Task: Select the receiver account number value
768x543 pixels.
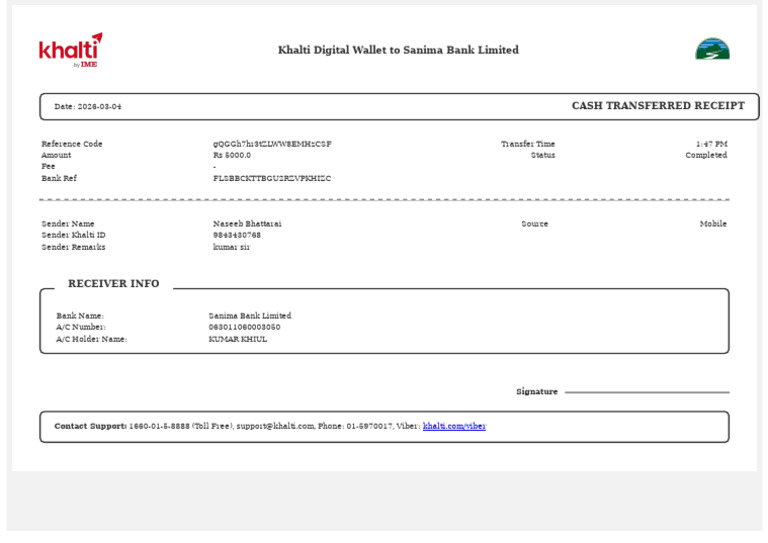Action: (244, 327)
